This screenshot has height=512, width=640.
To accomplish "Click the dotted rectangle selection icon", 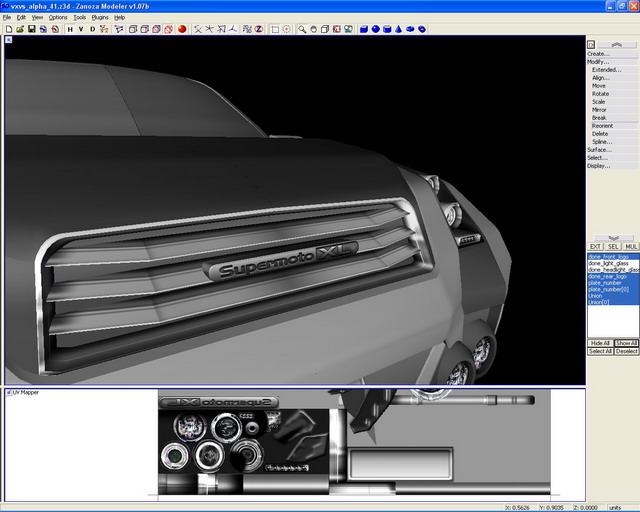I will pos(275,29).
